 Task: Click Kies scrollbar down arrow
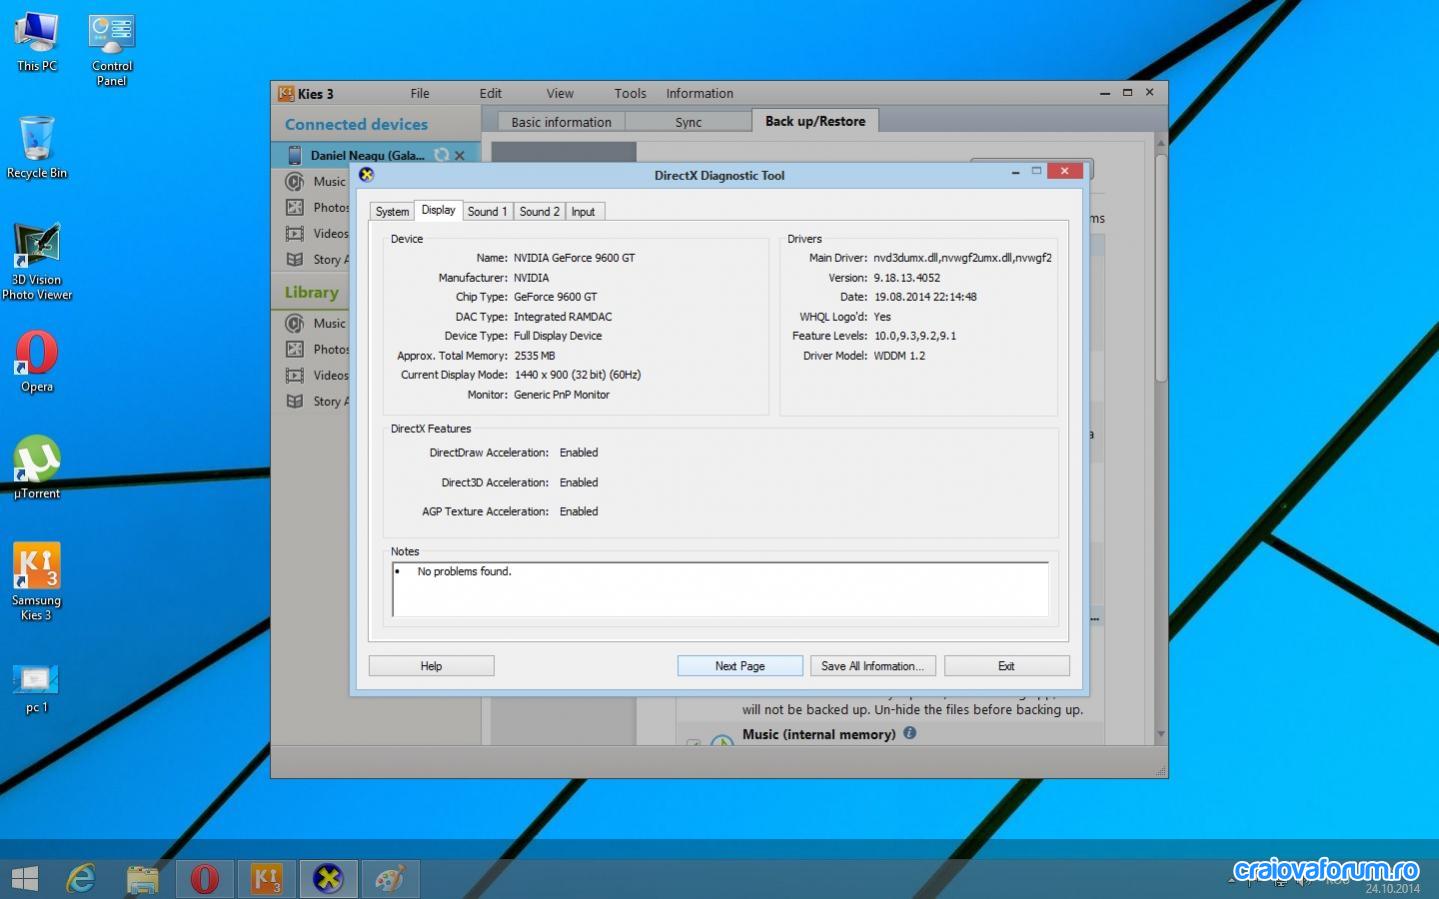[x=1160, y=734]
